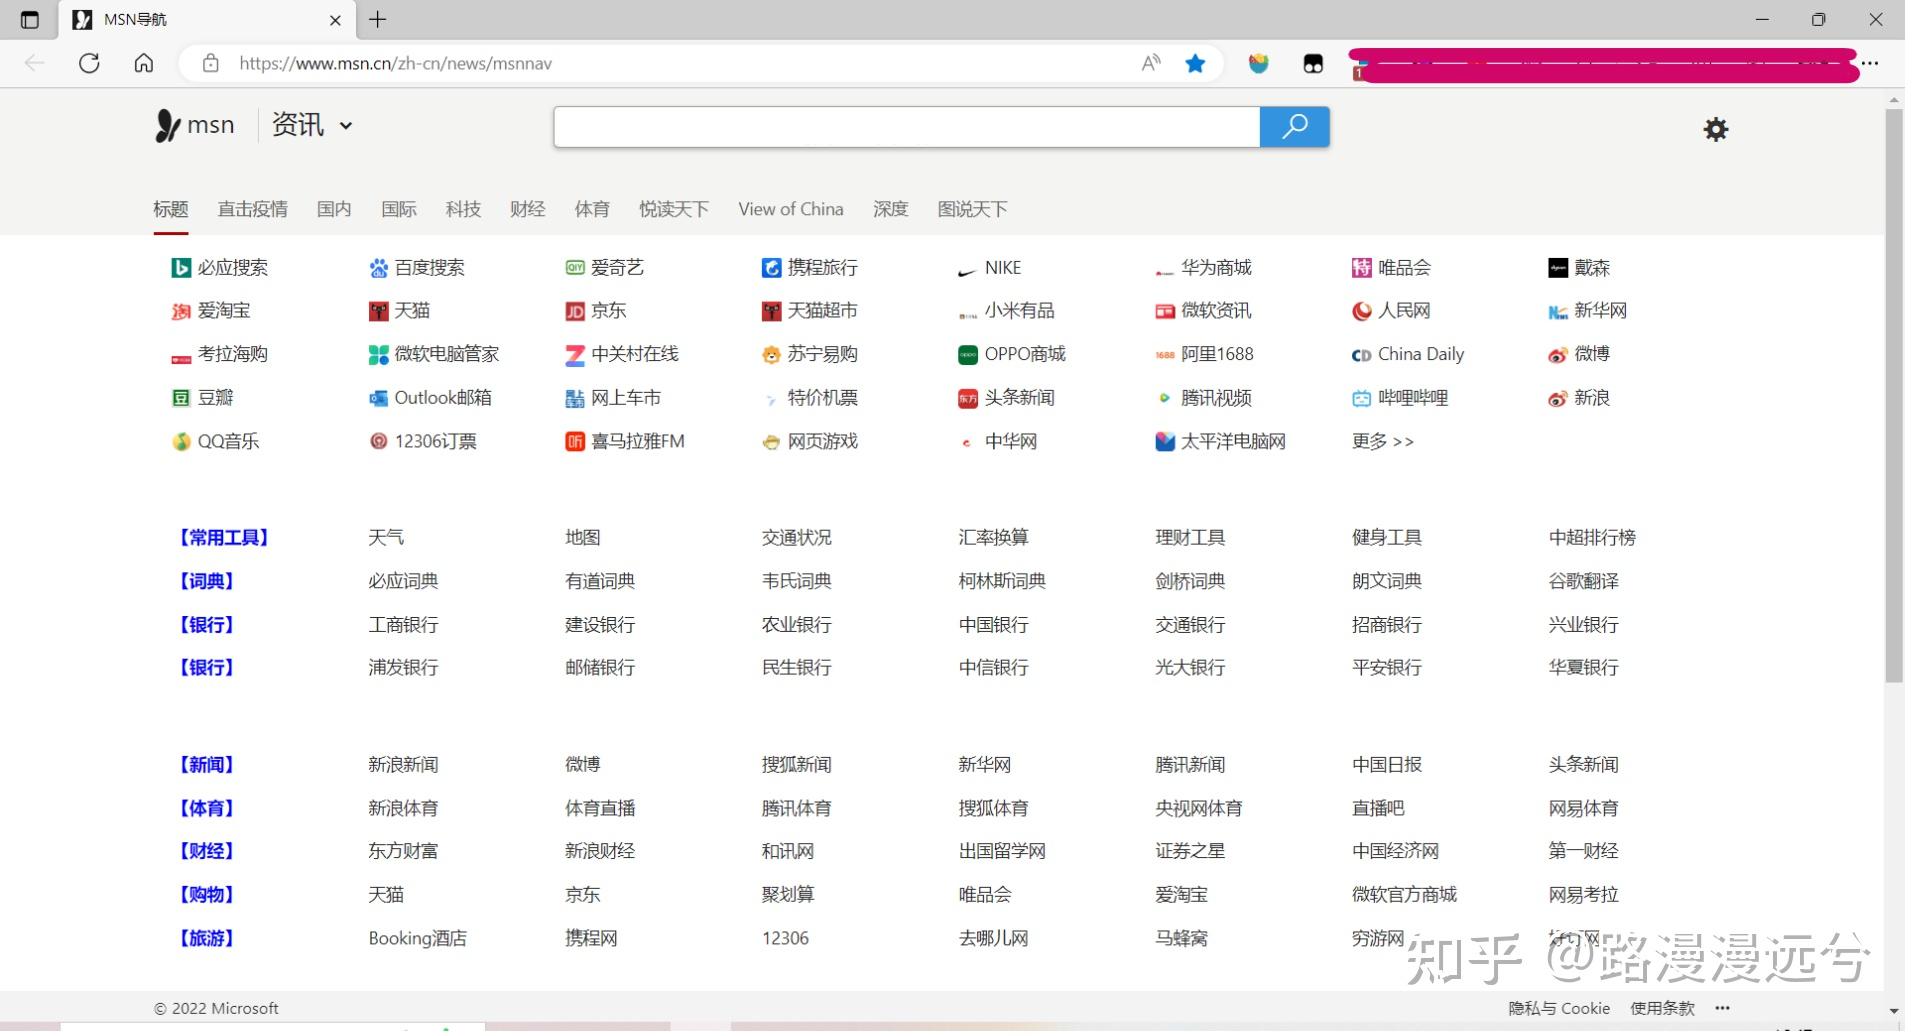Switch to 科技 tab
The height and width of the screenshot is (1036, 1920).
466,210
